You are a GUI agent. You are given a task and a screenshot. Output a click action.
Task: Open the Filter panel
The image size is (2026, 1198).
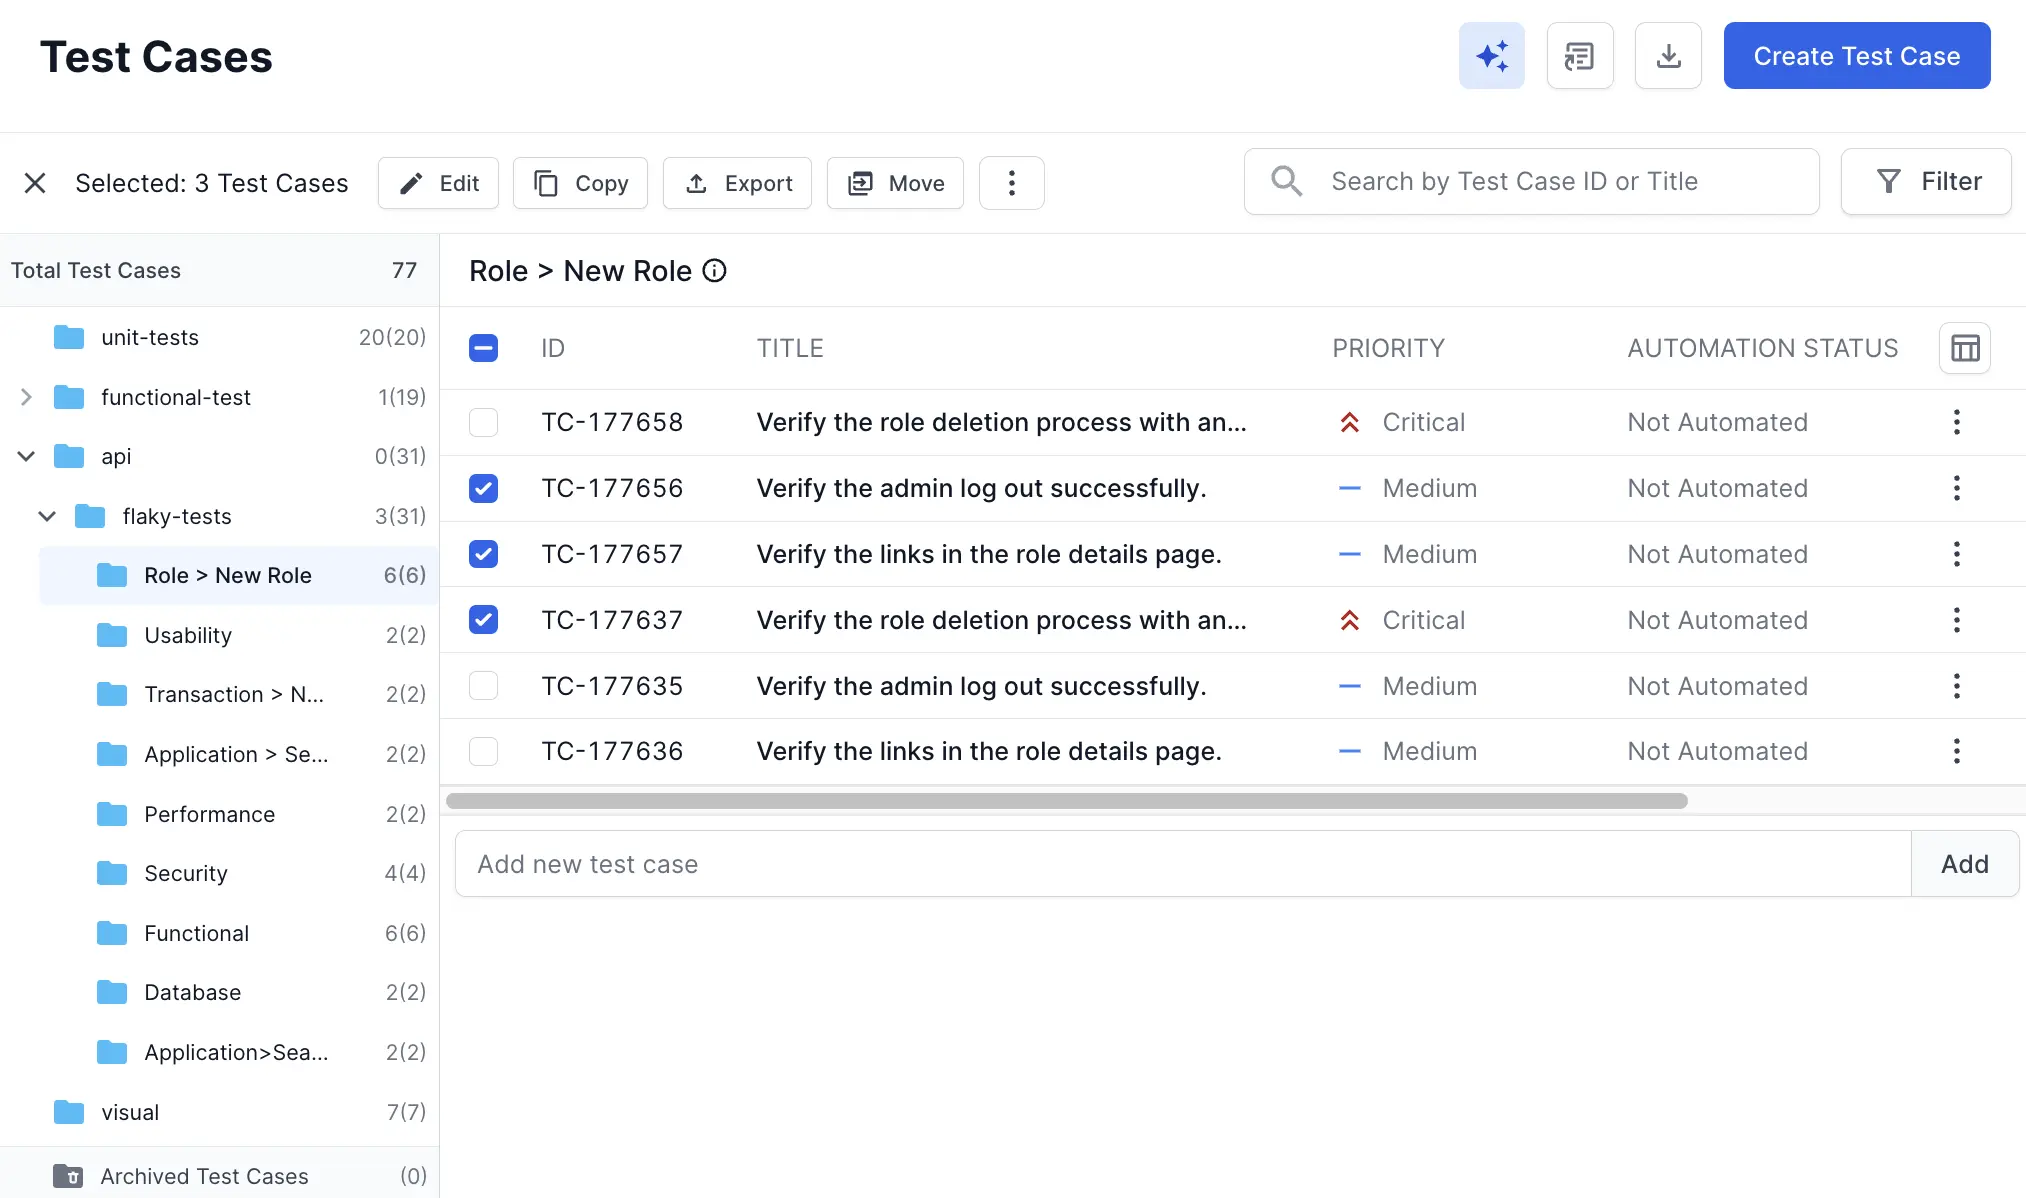[1924, 181]
